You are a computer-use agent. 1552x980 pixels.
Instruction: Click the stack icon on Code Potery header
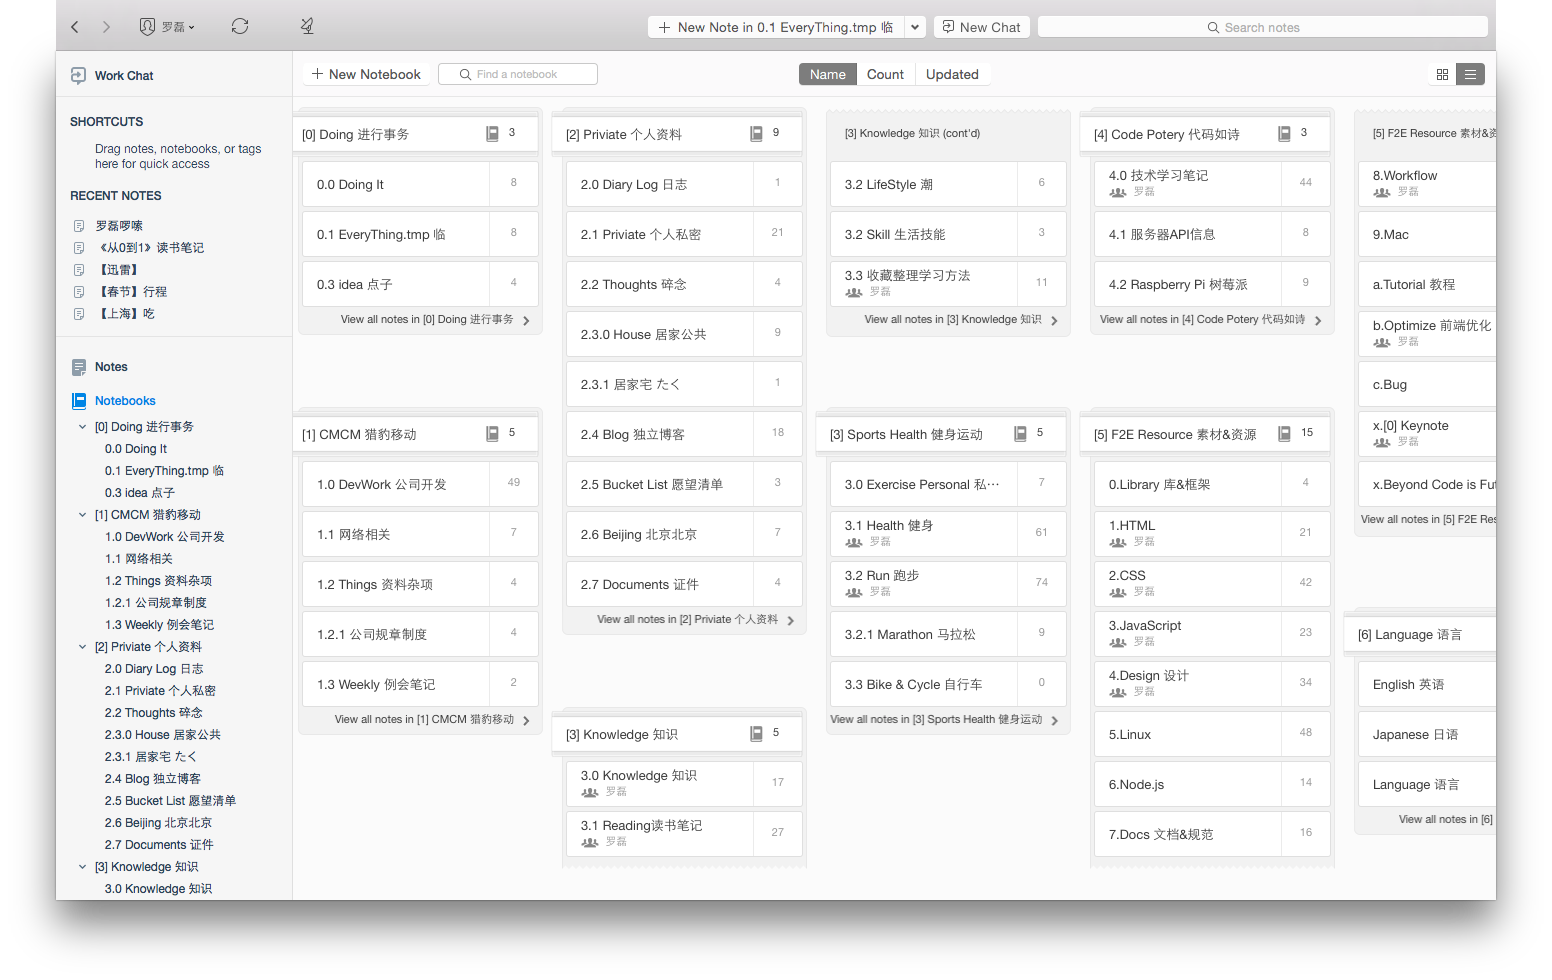pyautogui.click(x=1284, y=134)
